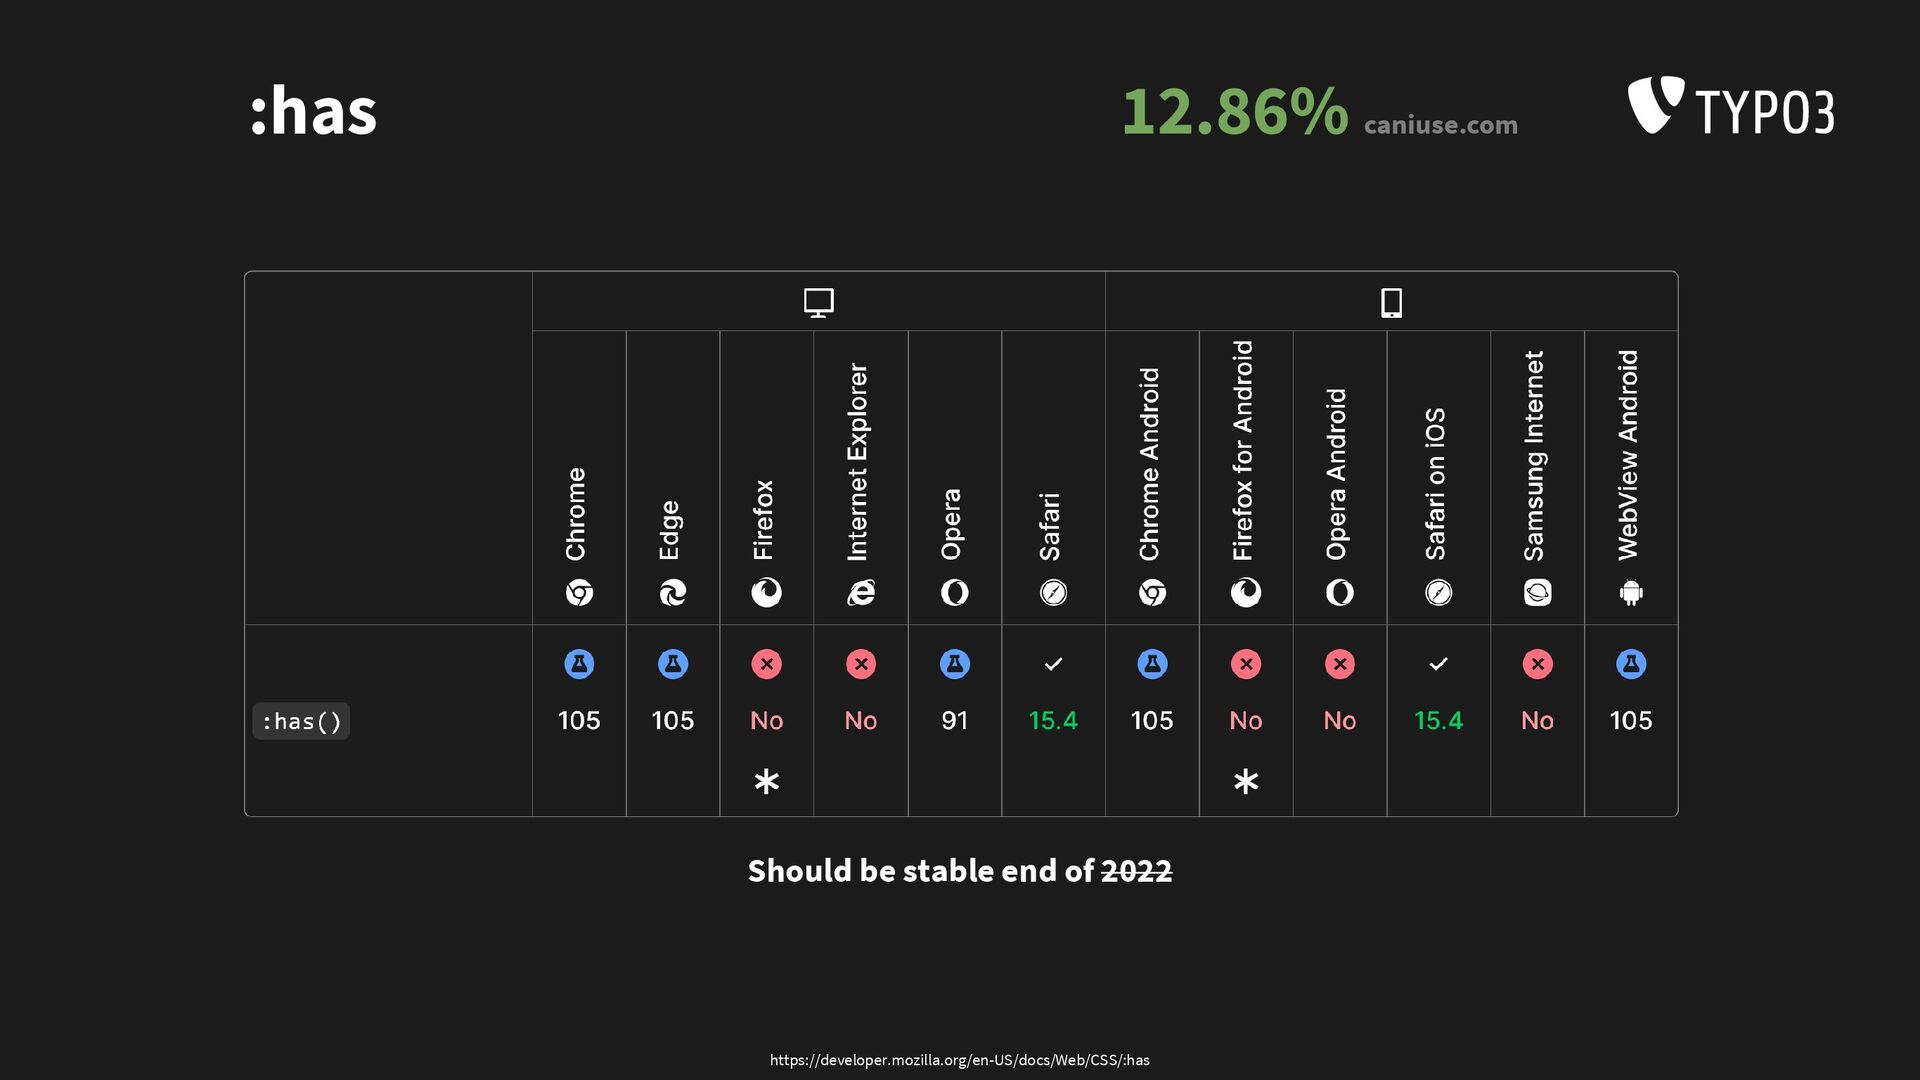1920x1080 pixels.
Task: Click the red X icon under Firefox
Action: pyautogui.click(x=767, y=664)
